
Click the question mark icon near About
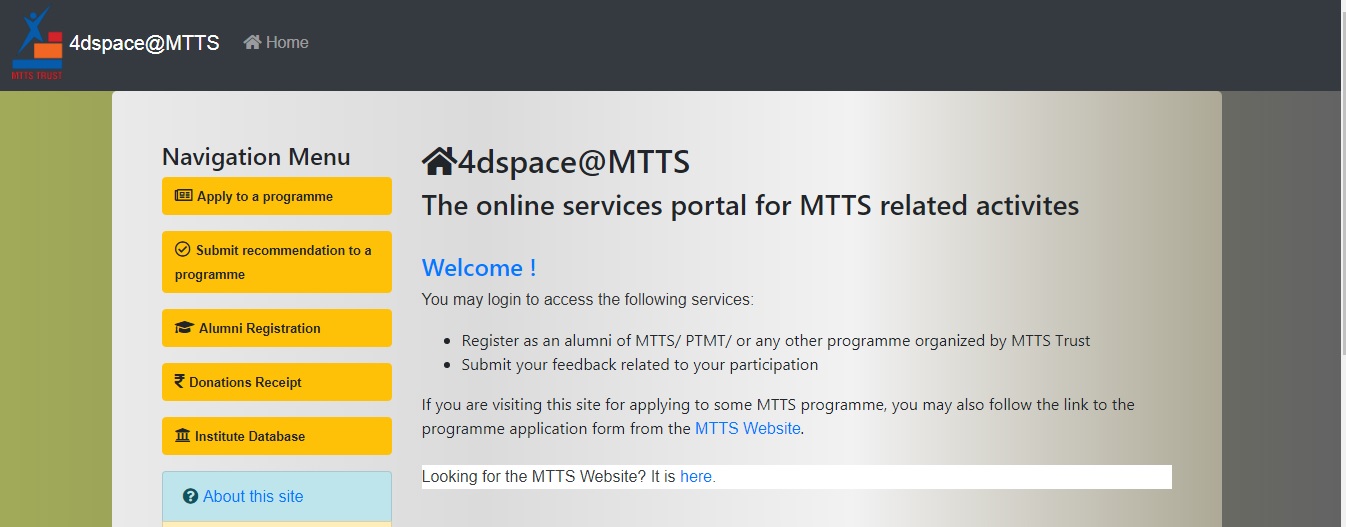pyautogui.click(x=190, y=497)
